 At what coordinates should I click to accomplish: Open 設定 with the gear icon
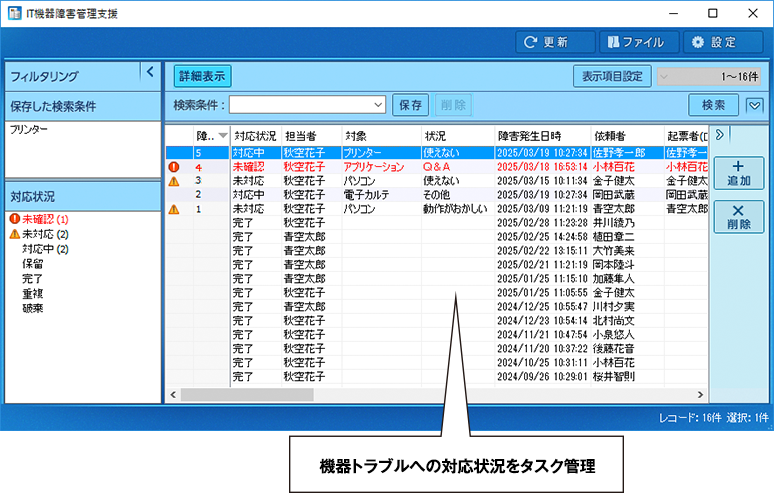[723, 42]
